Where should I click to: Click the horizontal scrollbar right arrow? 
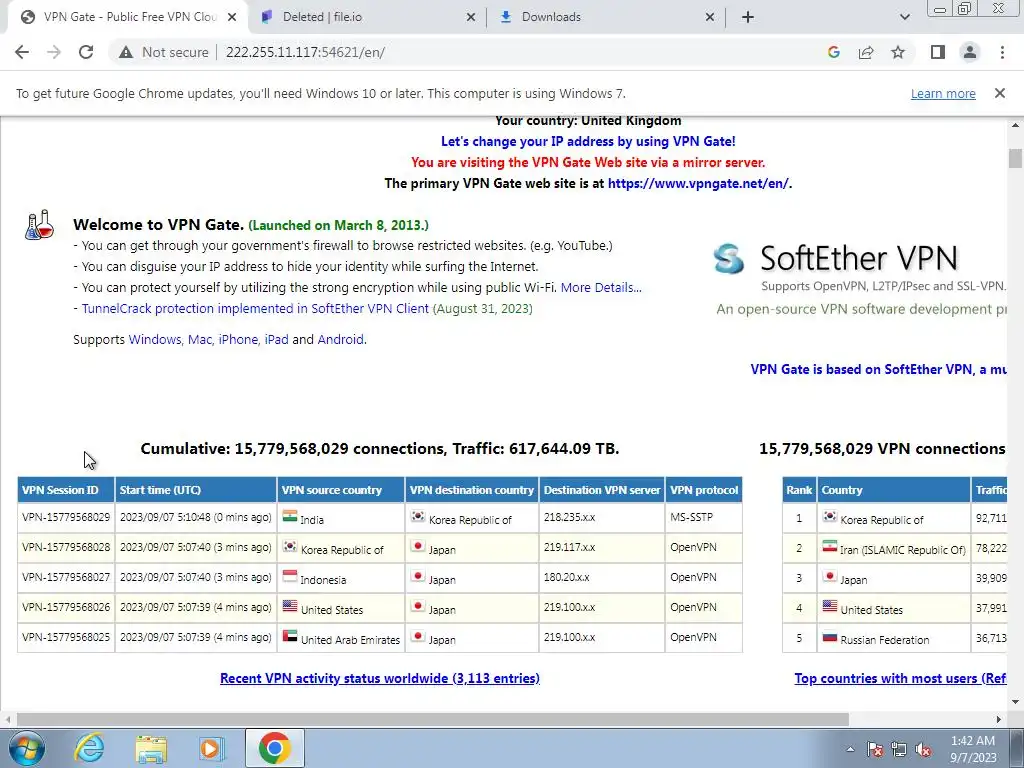[999, 720]
